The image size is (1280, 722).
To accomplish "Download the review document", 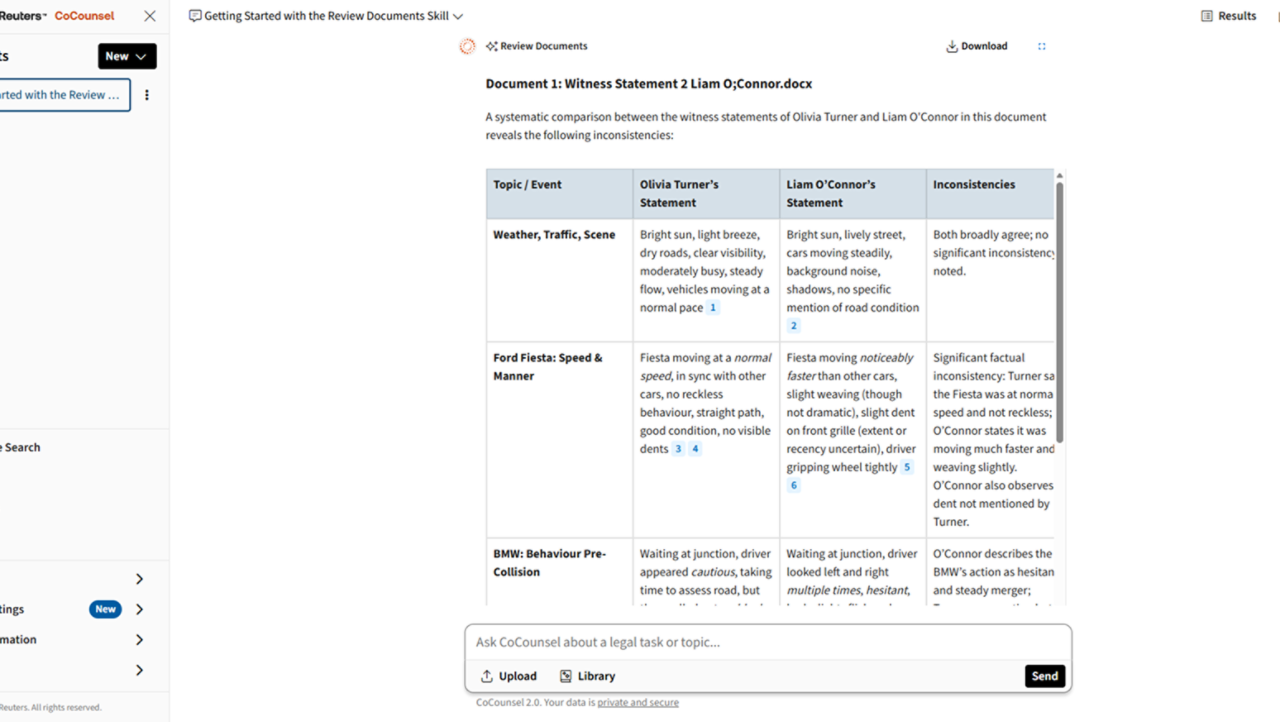I will pyautogui.click(x=976, y=46).
